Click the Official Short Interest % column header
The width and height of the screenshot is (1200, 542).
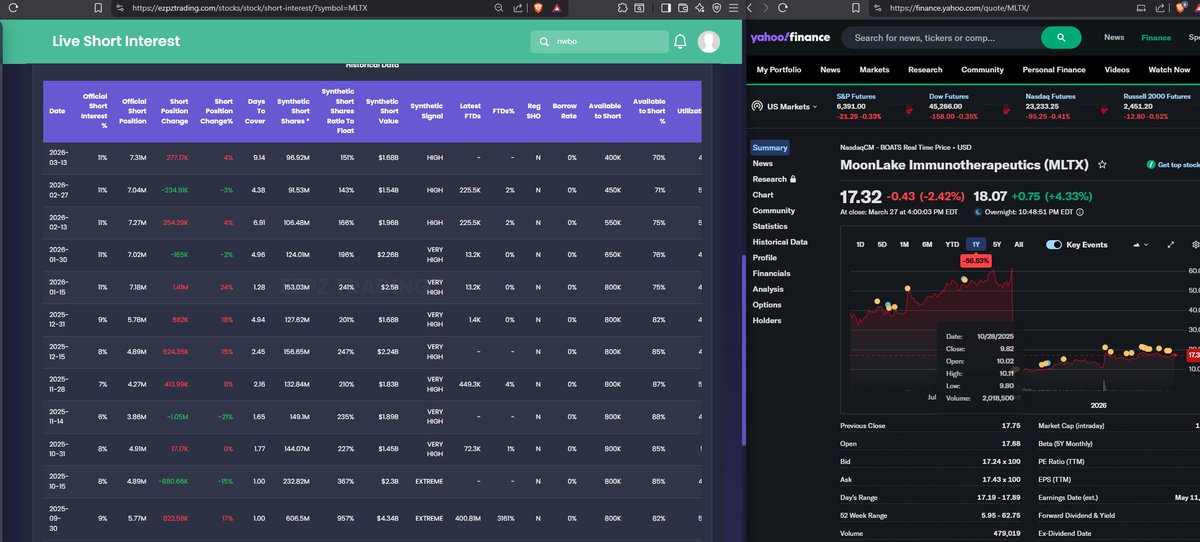[96, 111]
